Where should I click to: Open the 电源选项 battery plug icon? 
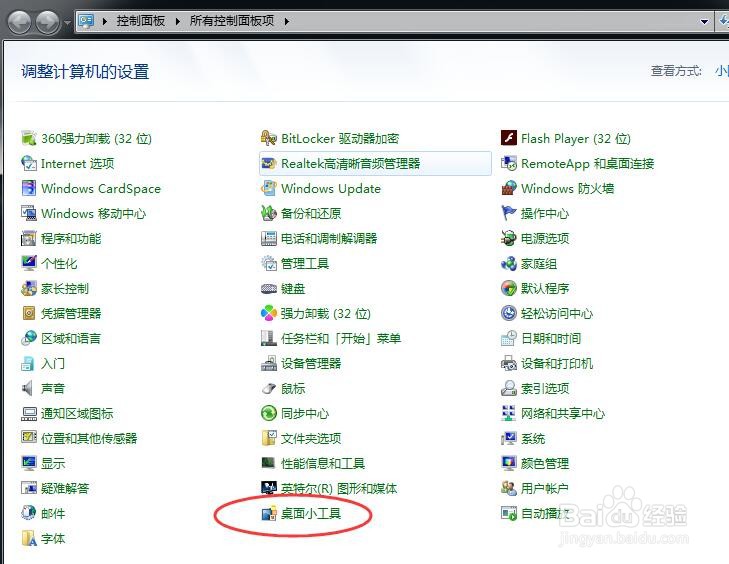tap(509, 239)
